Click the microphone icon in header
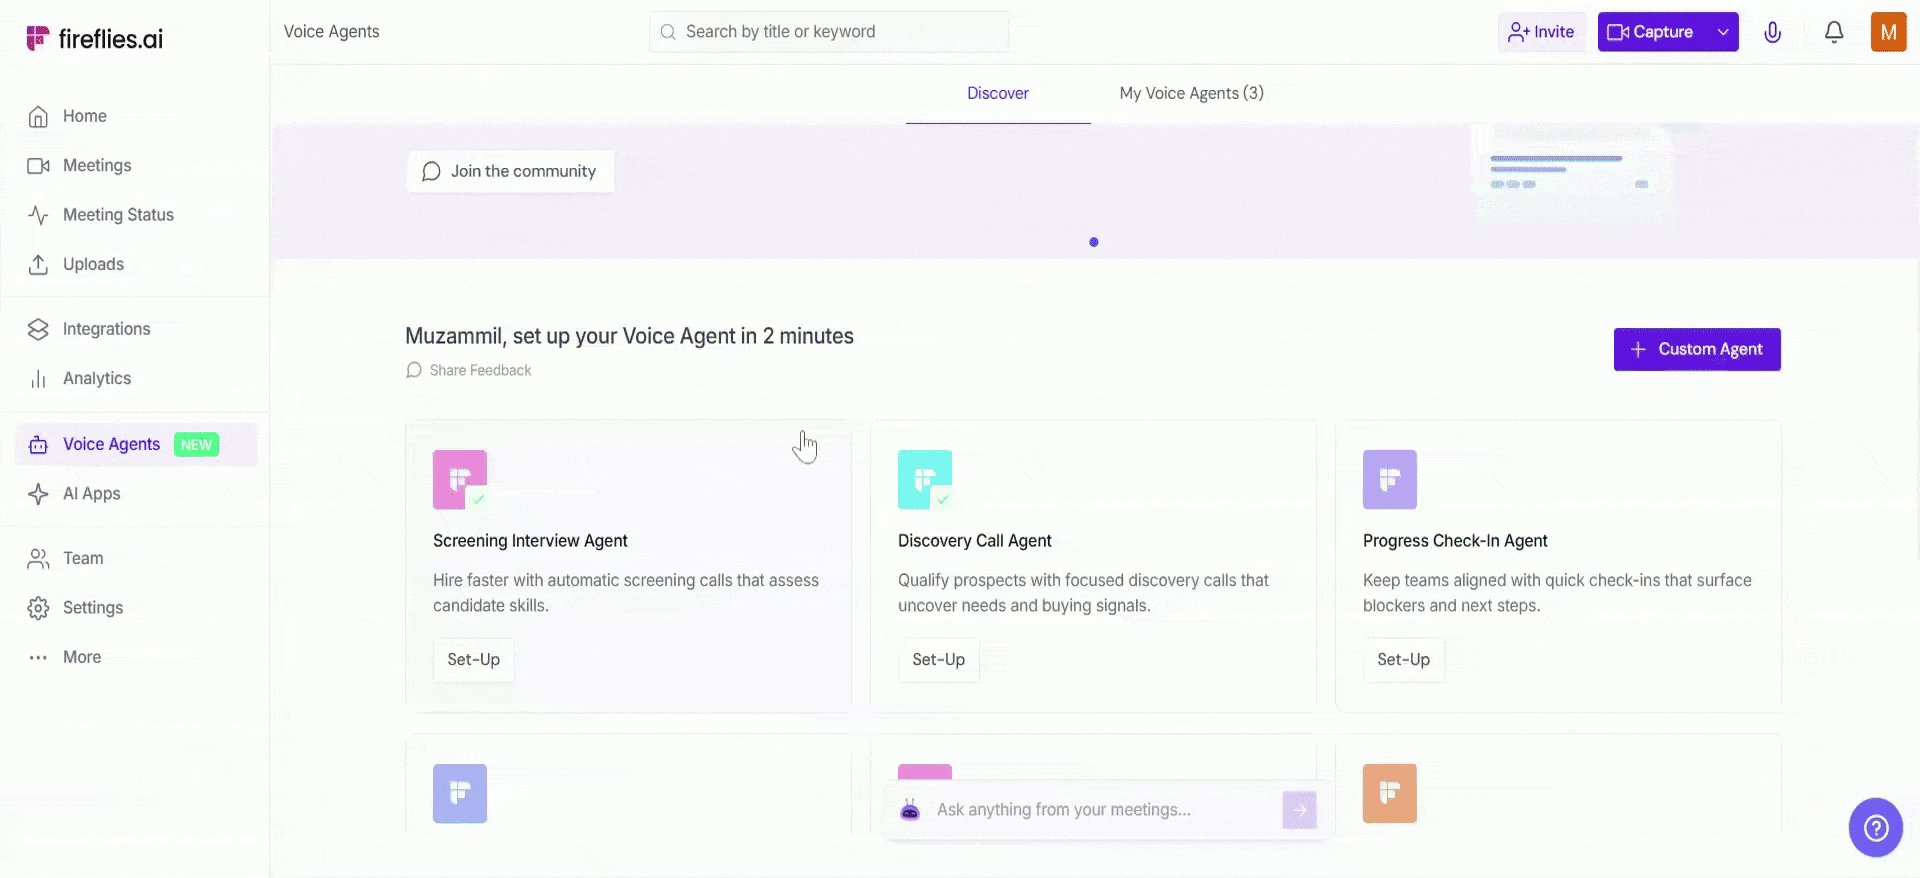Viewport: 1920px width, 878px height. point(1772,32)
